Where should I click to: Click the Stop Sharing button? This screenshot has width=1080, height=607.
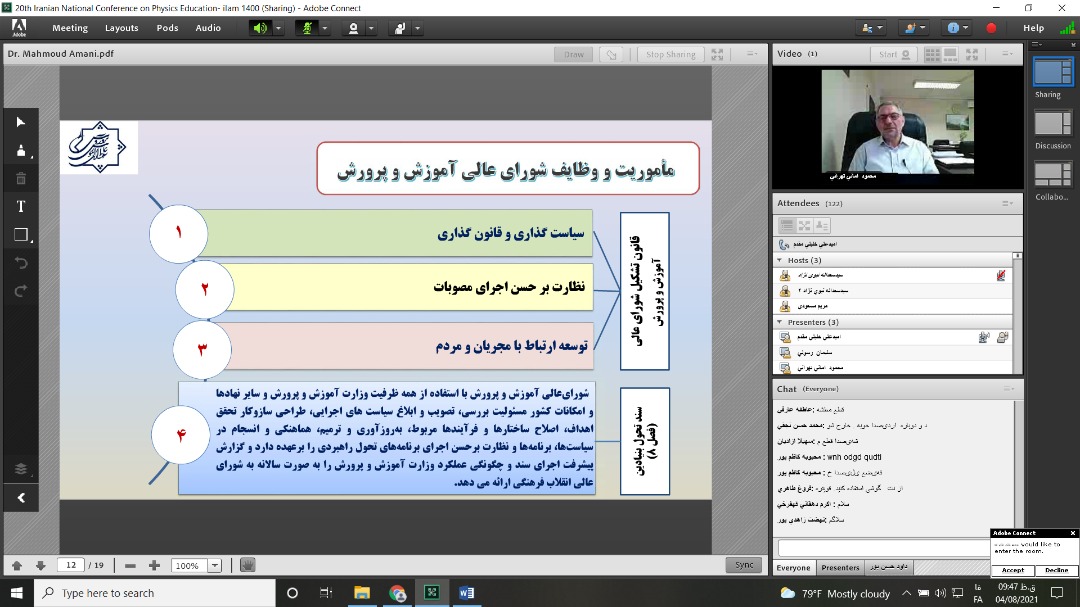670,54
